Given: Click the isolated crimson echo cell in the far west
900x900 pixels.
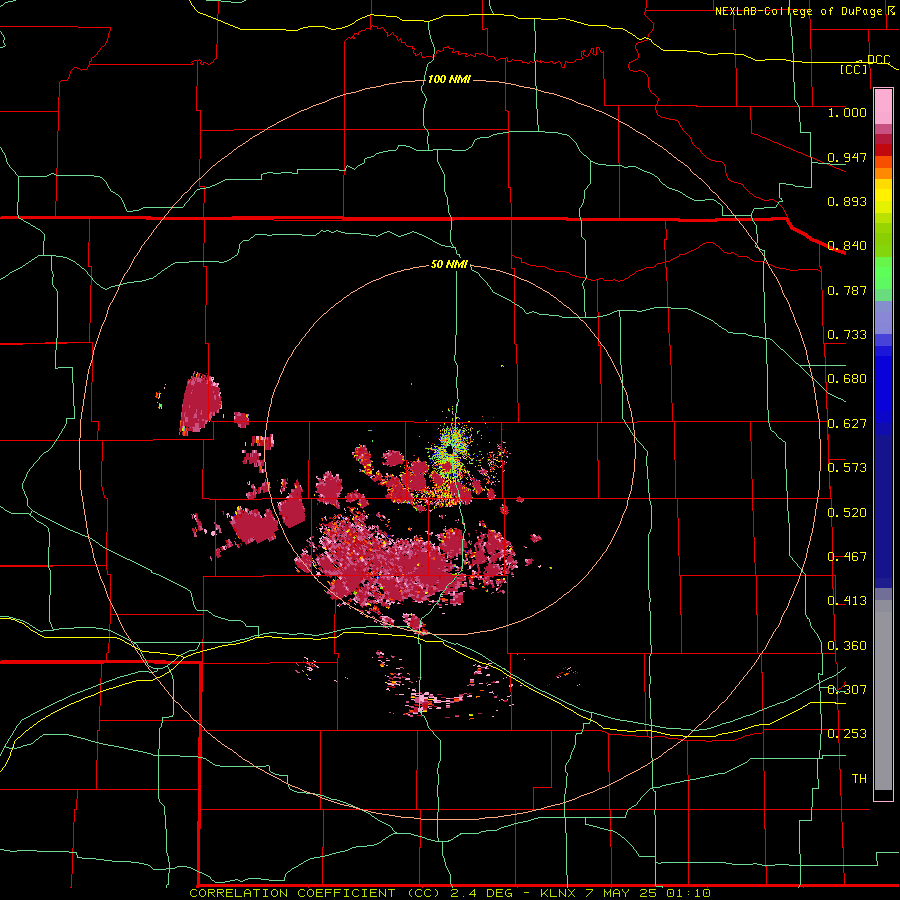Looking at the screenshot, I should pyautogui.click(x=201, y=404).
